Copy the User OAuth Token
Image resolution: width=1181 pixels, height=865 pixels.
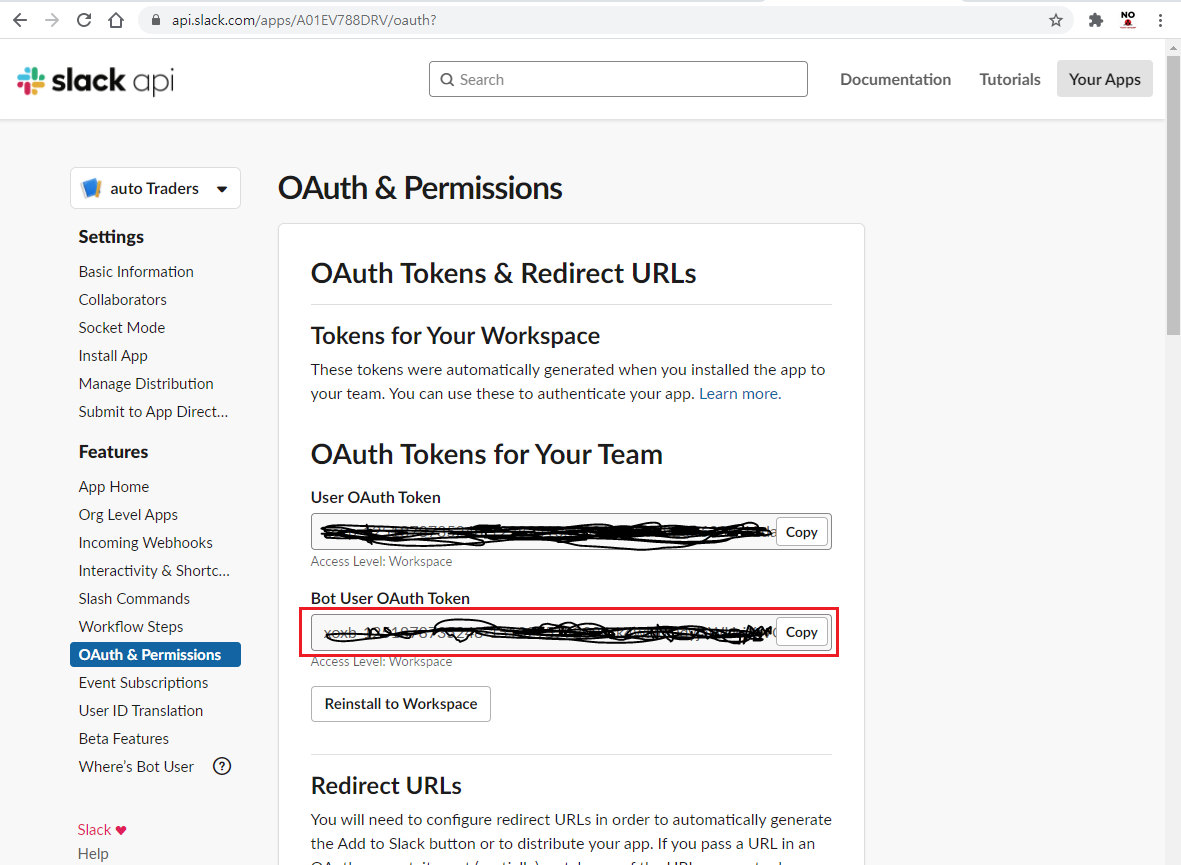[x=801, y=532]
